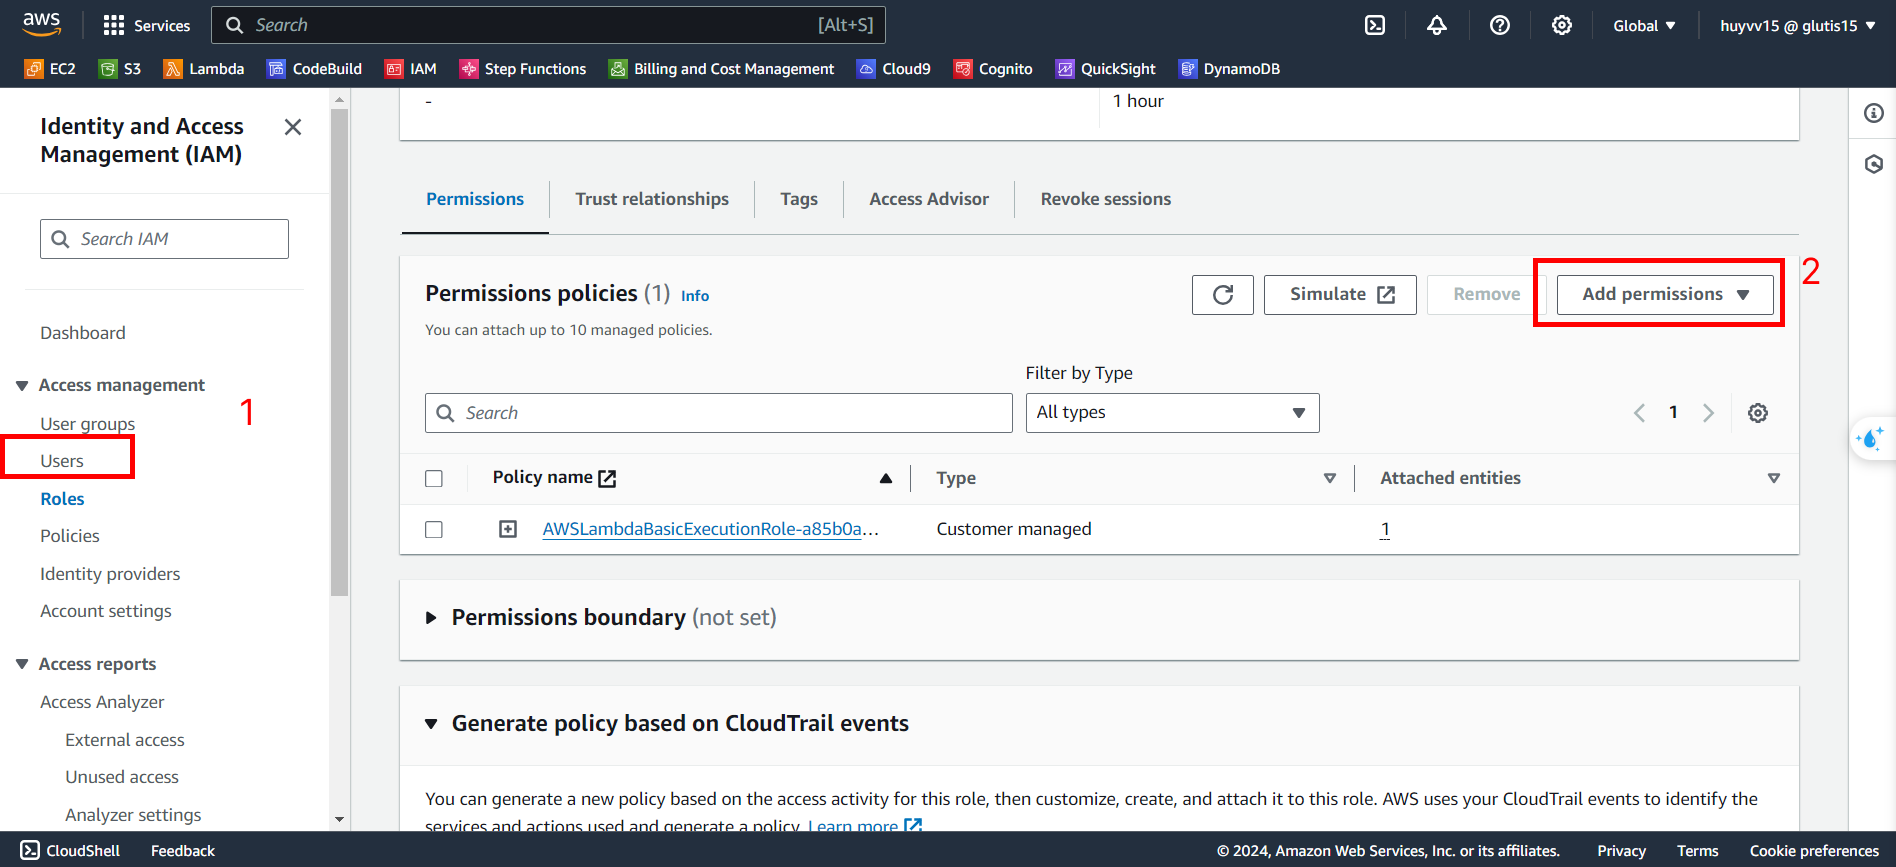The height and width of the screenshot is (867, 1896).
Task: Click the sidebar vertical scrollbar
Action: 340,352
